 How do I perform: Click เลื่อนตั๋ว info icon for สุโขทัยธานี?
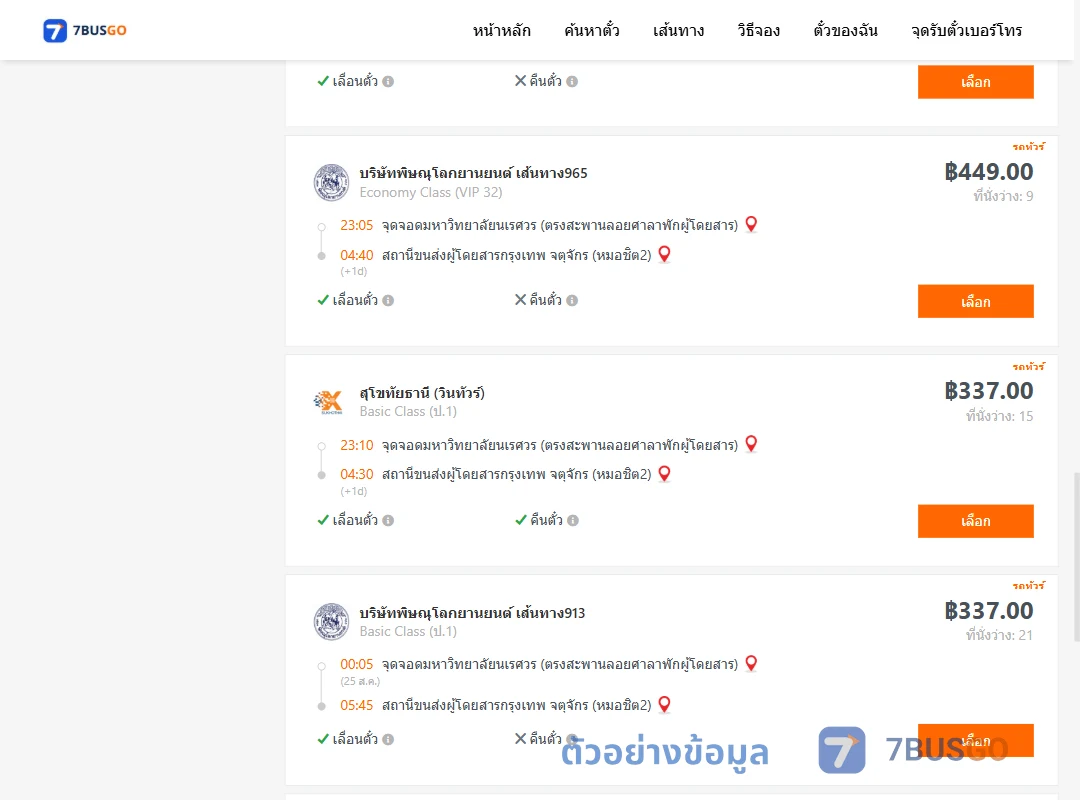(388, 520)
